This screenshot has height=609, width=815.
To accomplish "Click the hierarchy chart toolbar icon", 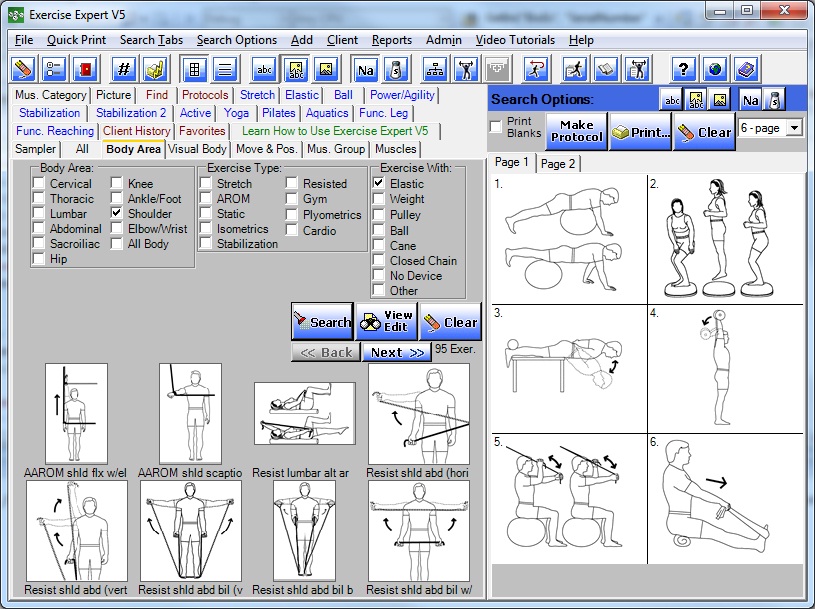I will (435, 69).
